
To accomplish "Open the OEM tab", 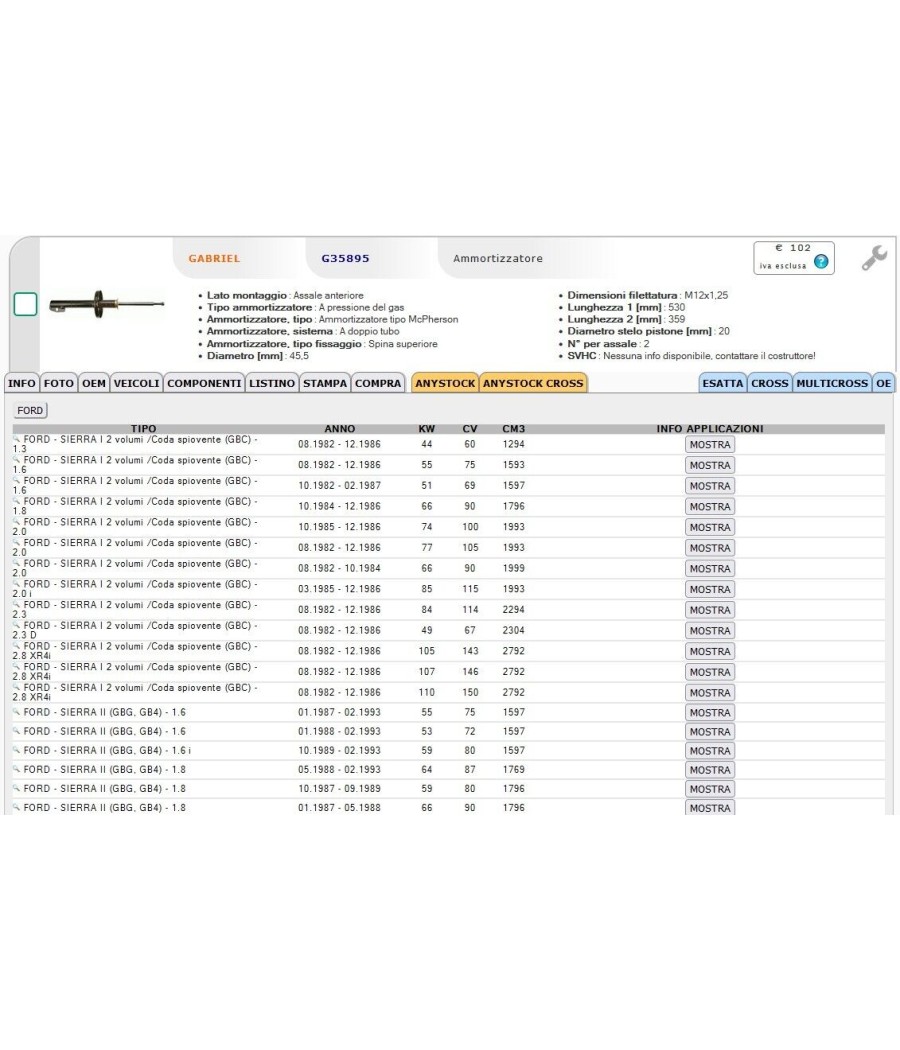I will point(94,383).
